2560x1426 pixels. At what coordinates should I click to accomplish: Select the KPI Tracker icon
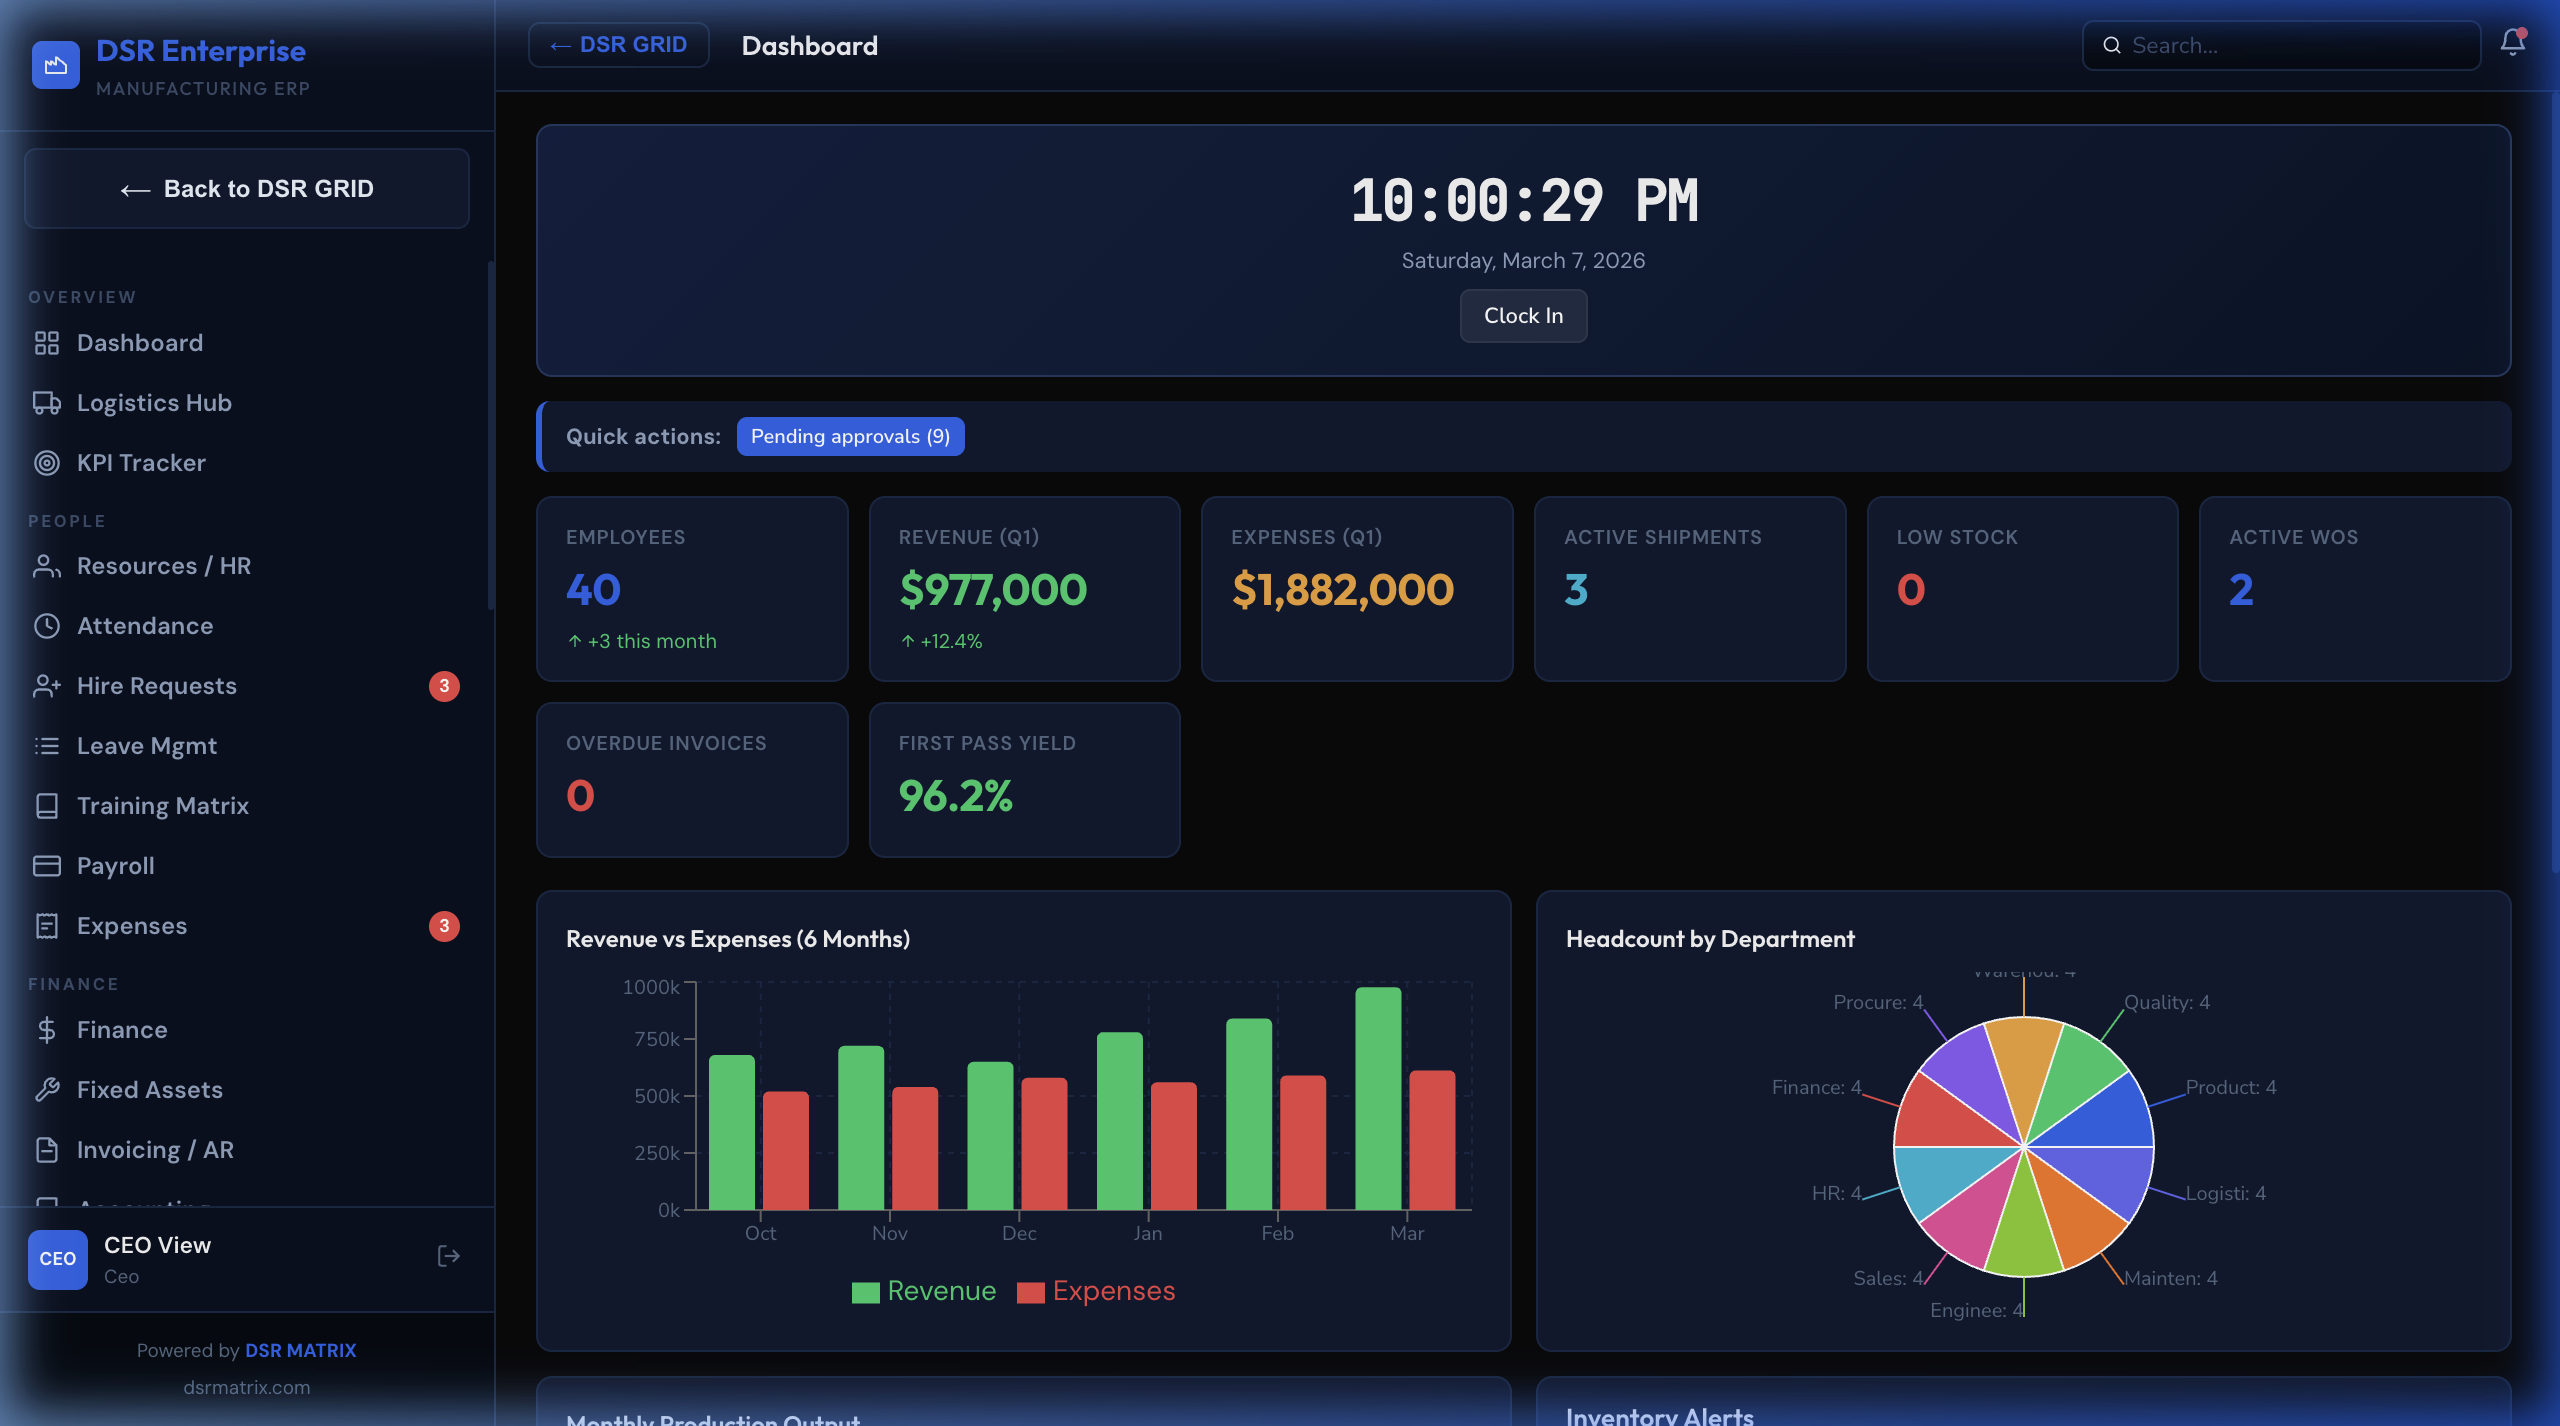[x=47, y=462]
